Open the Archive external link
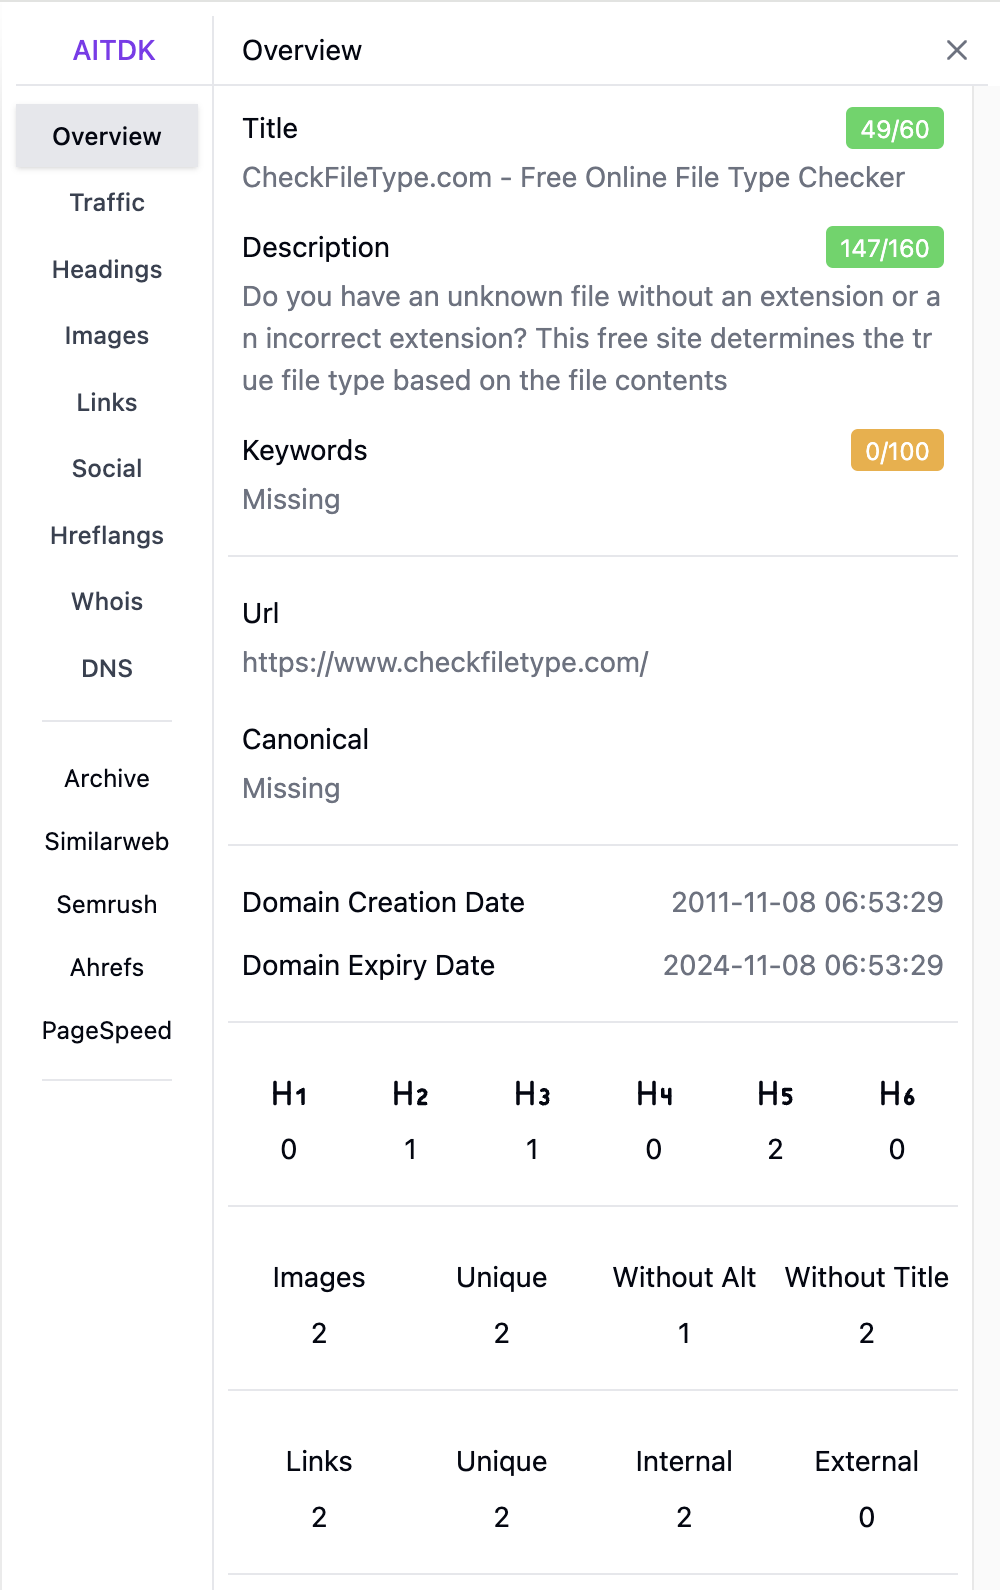This screenshot has height=1590, width=1000. pos(107,779)
